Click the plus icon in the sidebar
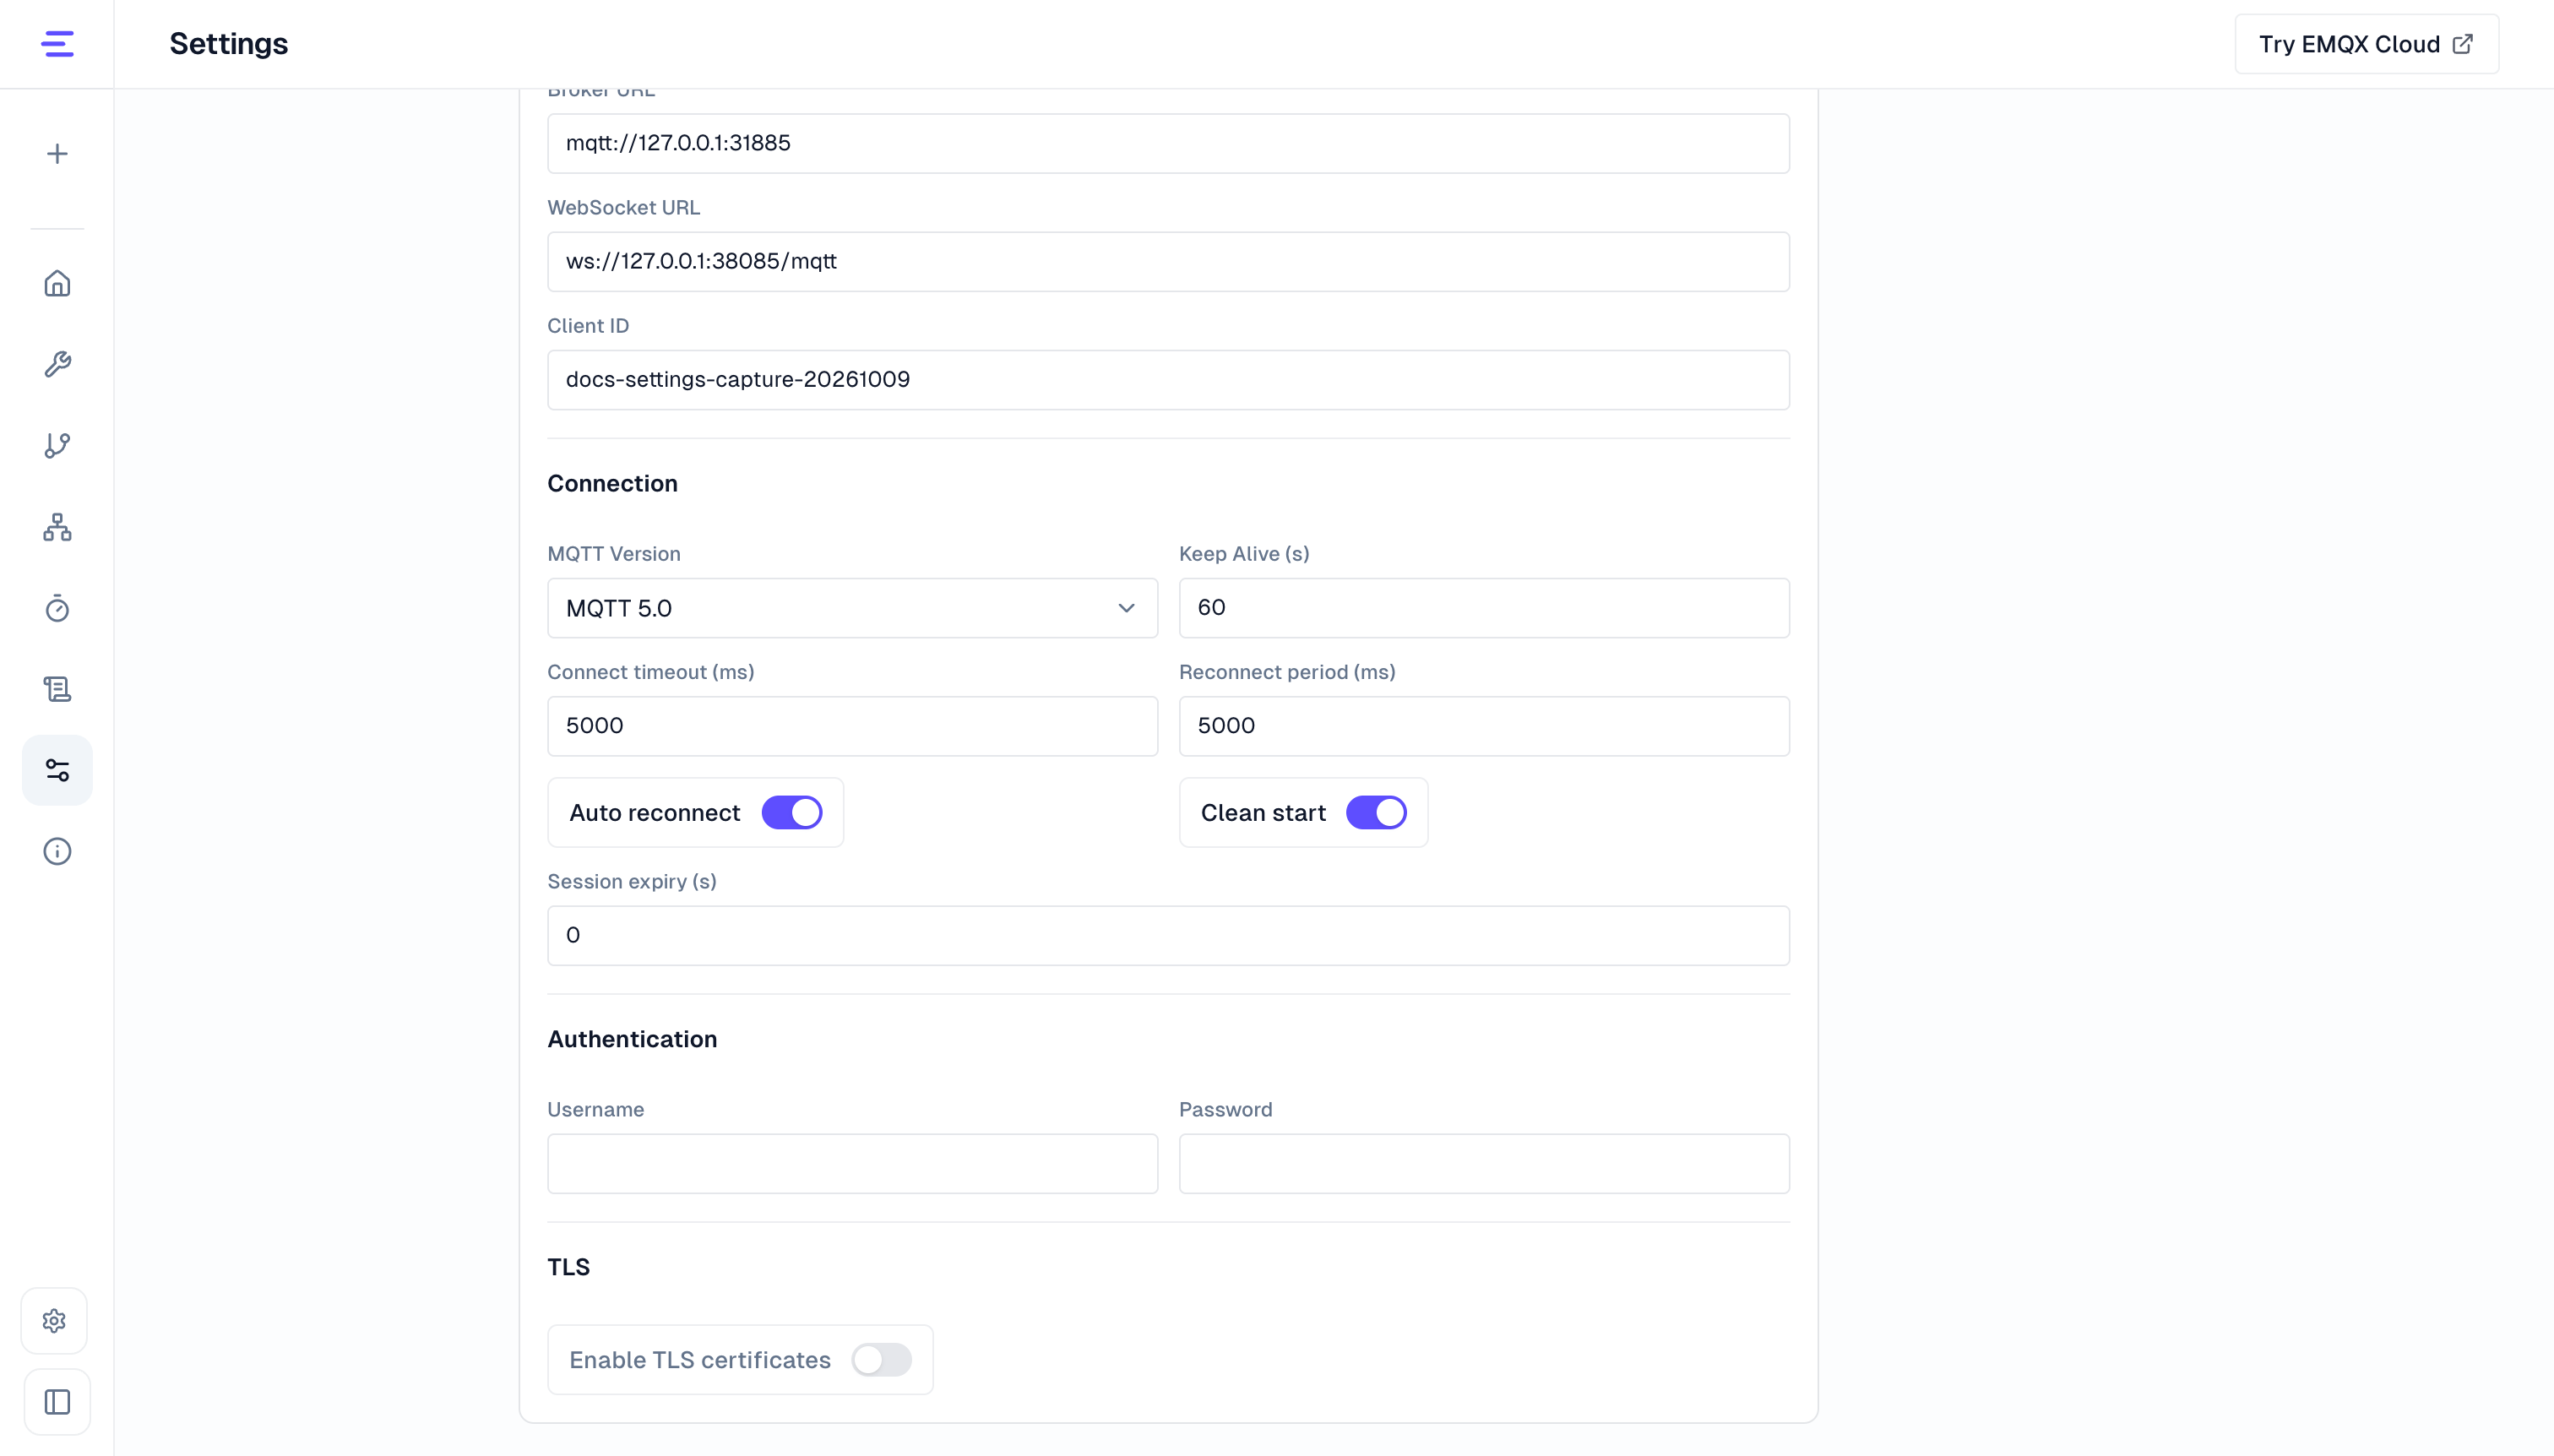Viewport: 2554px width, 1456px height. [57, 154]
